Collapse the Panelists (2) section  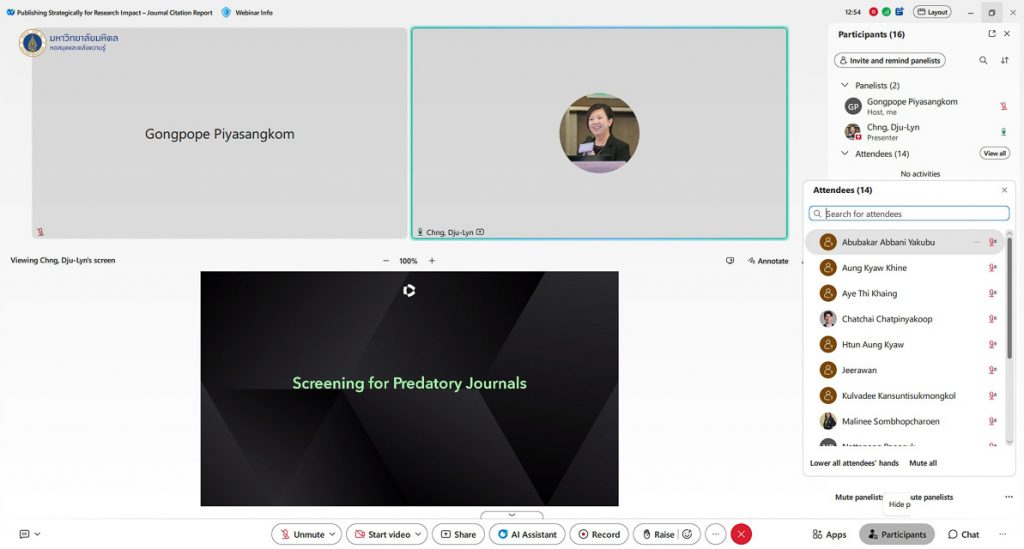click(x=845, y=86)
